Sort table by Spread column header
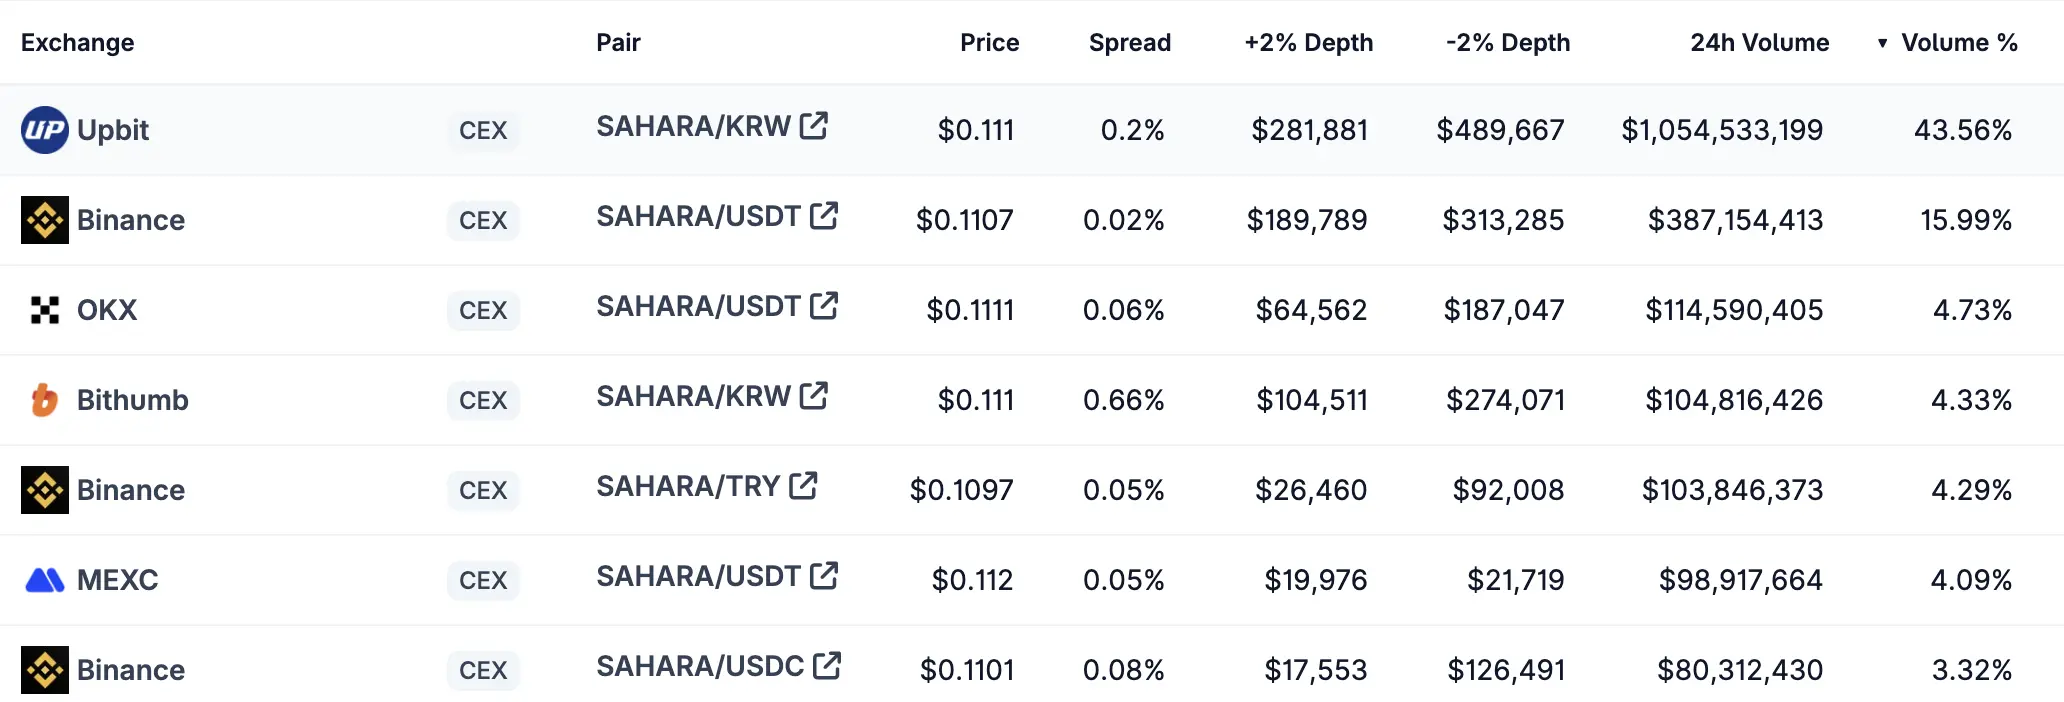Image resolution: width=2064 pixels, height=702 pixels. tap(1129, 43)
